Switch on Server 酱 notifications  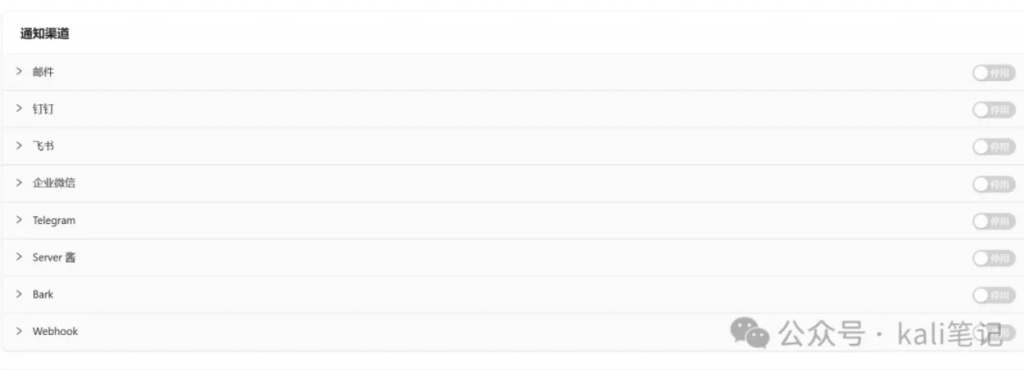click(994, 258)
